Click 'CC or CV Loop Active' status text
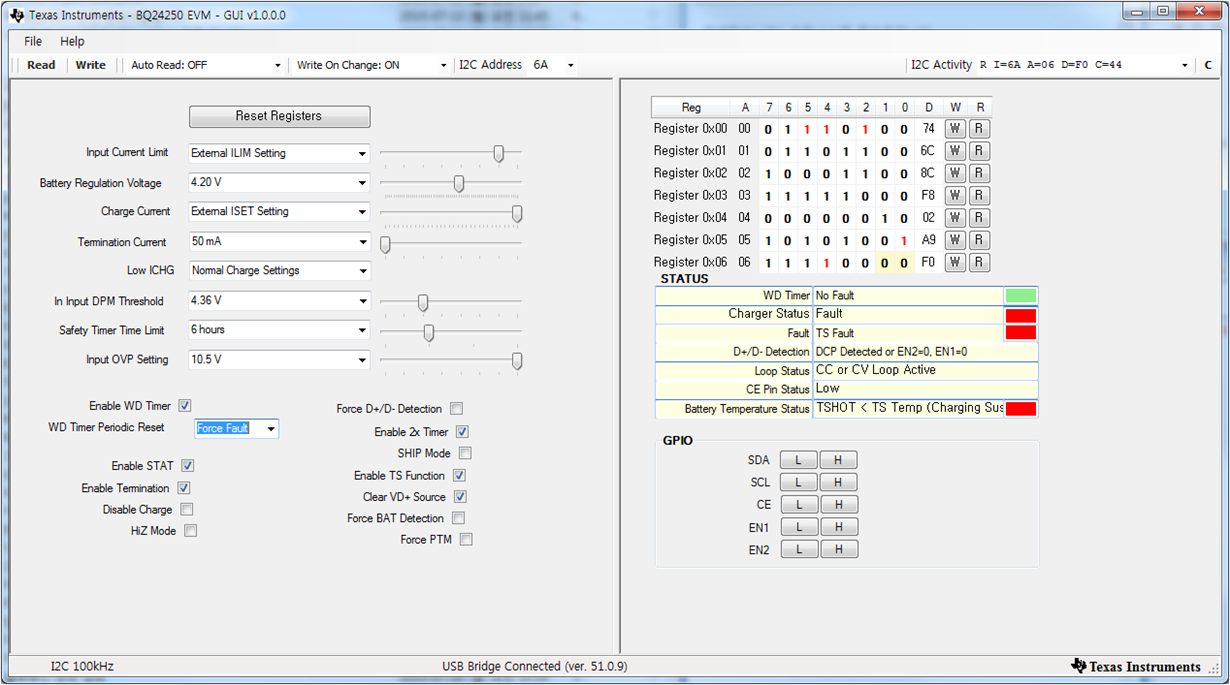This screenshot has height=685, width=1230. click(x=876, y=370)
